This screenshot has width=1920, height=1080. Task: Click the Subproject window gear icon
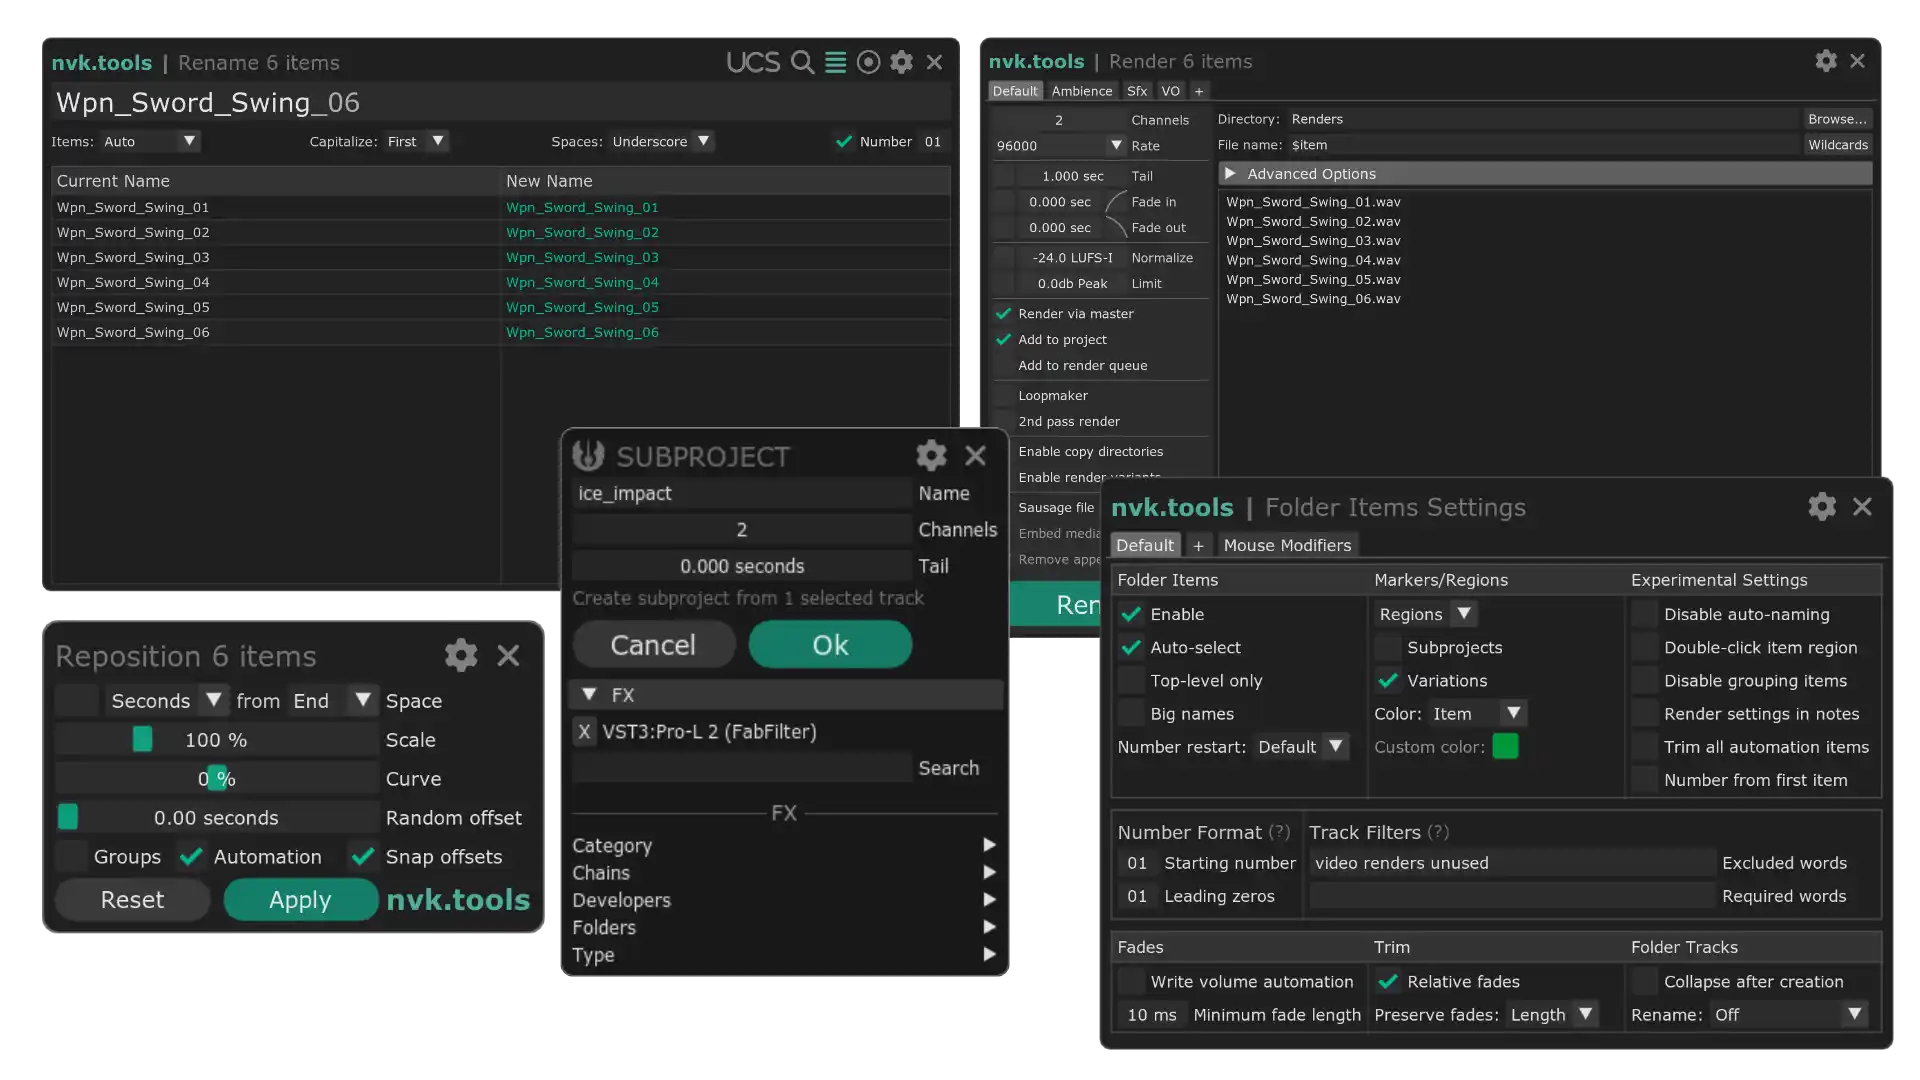click(x=930, y=455)
